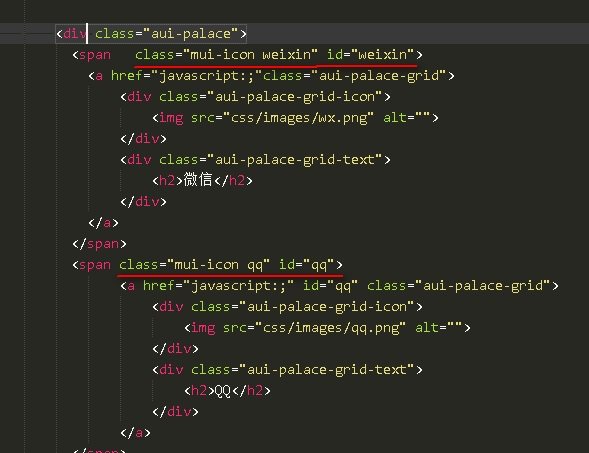Click the id="weixin" attribute value

pos(382,55)
